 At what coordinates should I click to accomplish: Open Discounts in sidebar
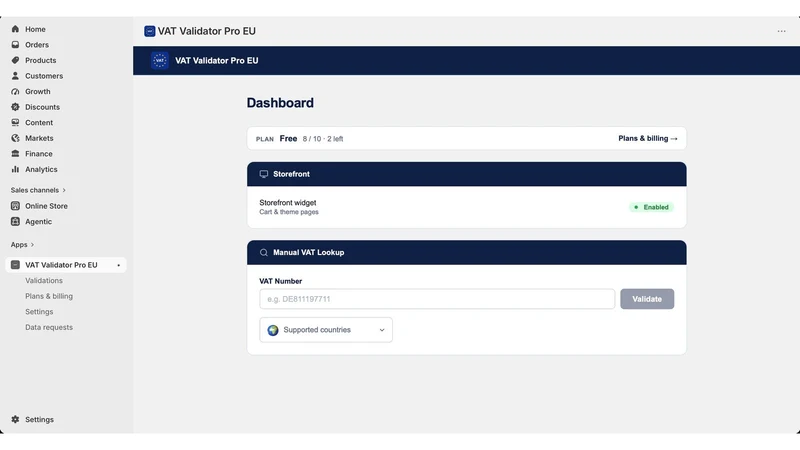pyautogui.click(x=42, y=107)
